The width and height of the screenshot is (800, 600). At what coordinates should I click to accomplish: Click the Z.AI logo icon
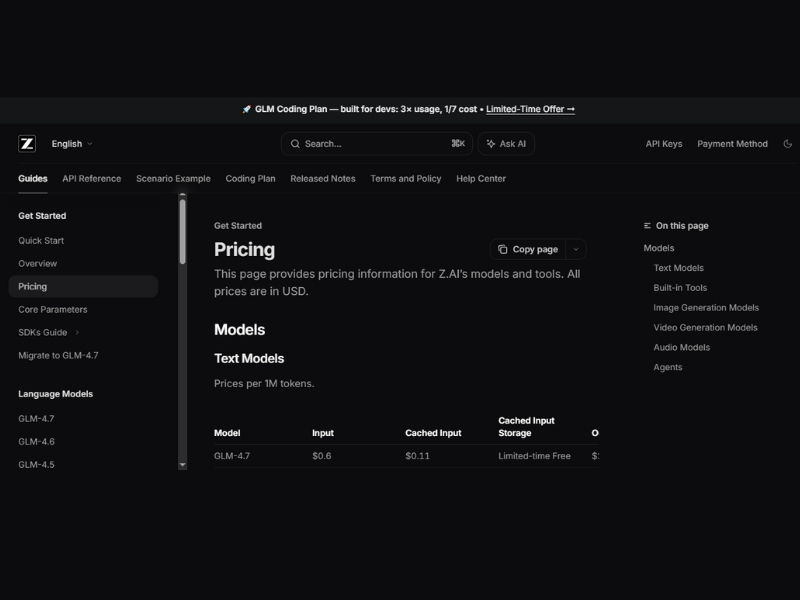coord(27,144)
